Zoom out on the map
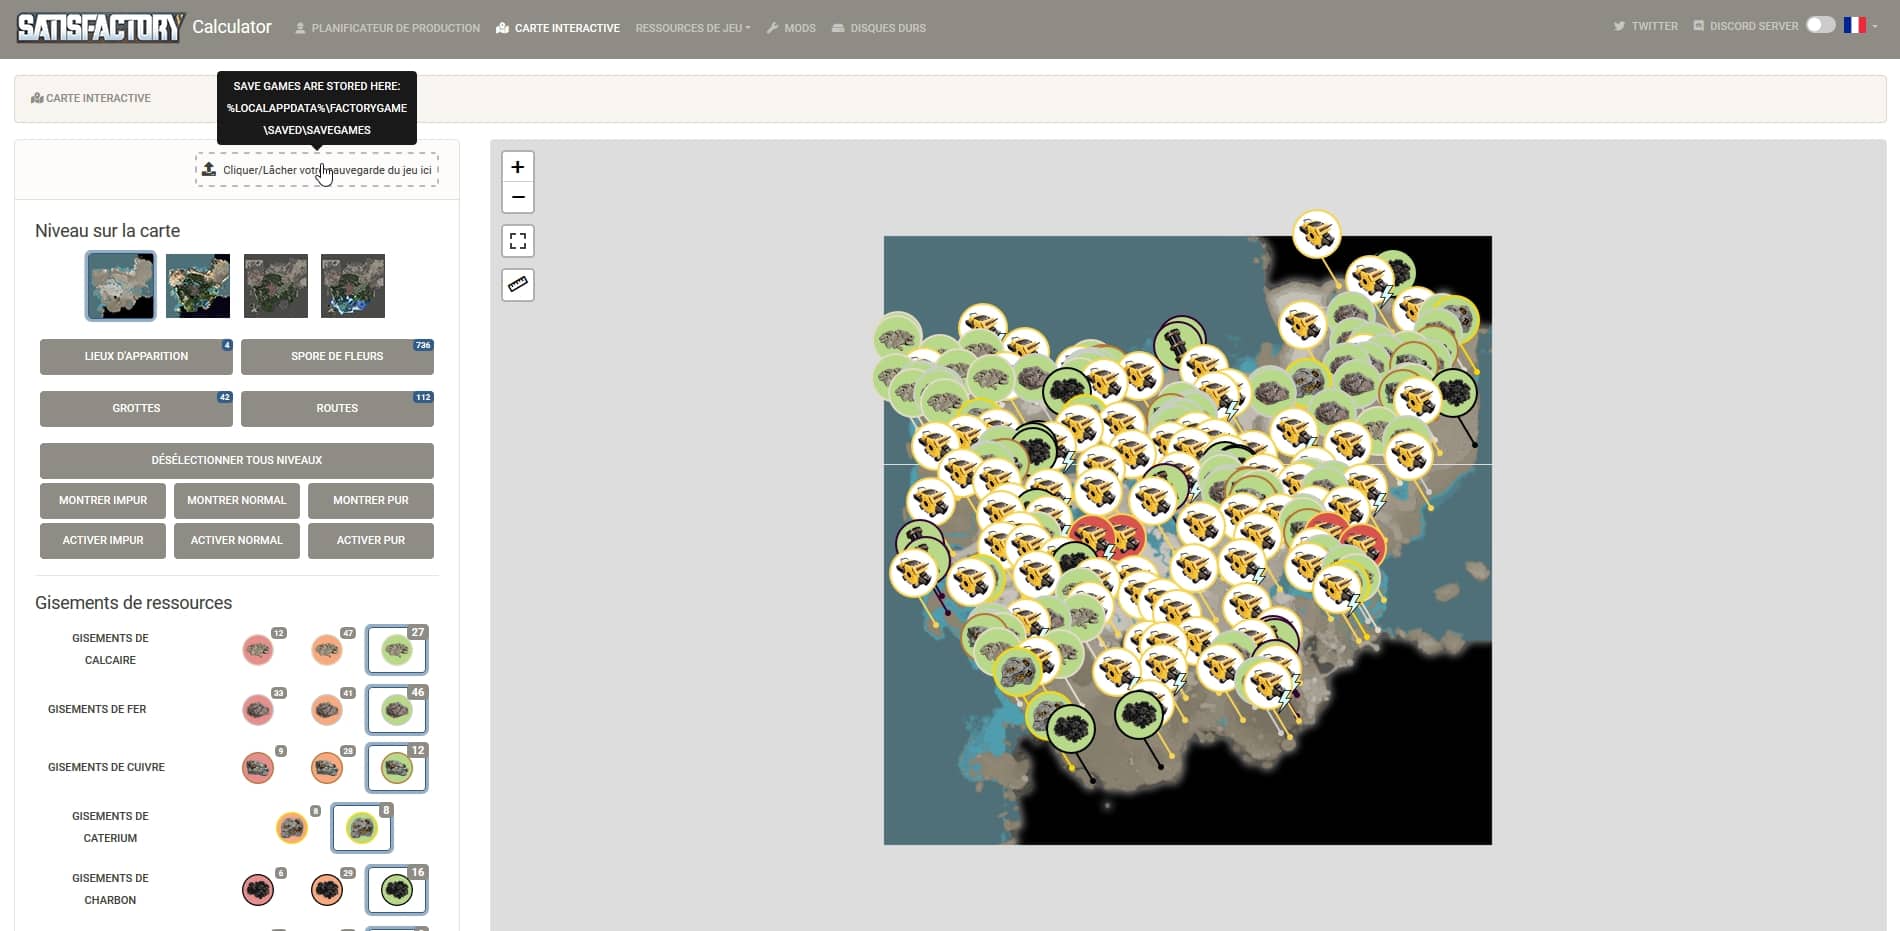Screen dimensions: 1900x931 pos(518,197)
